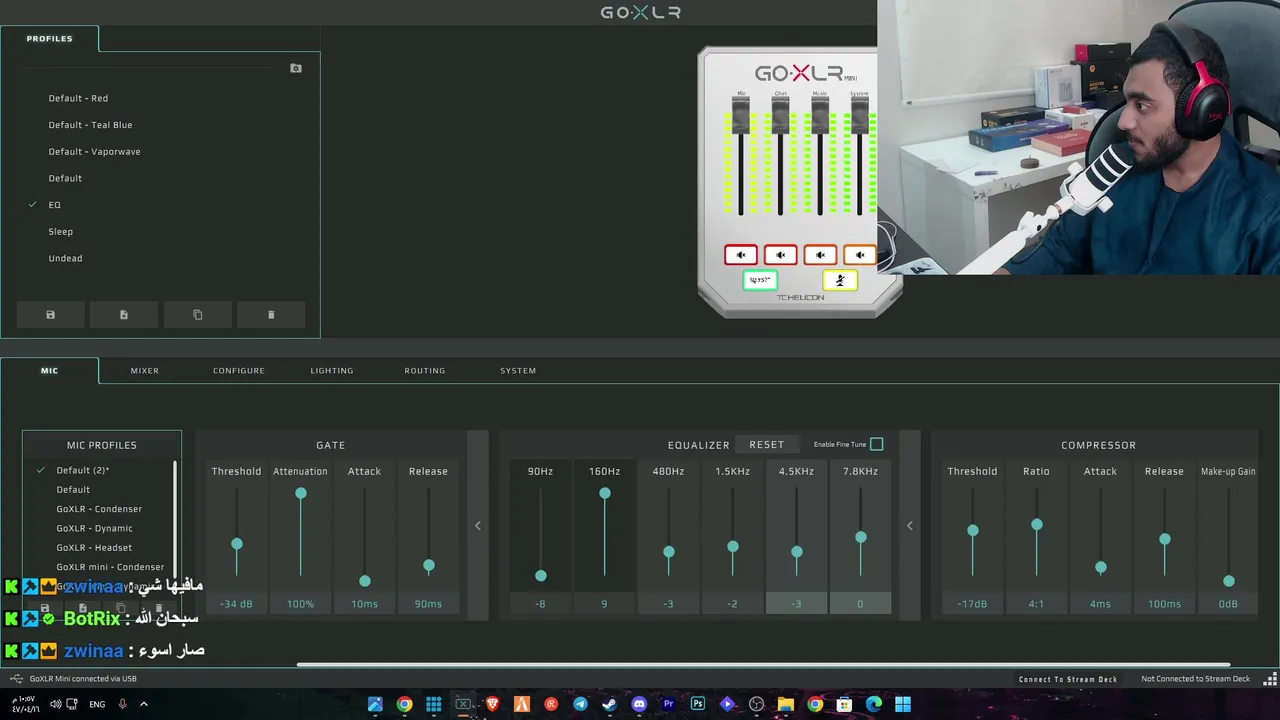Screen dimensions: 1280x720
Task: Click the mic cough mute button
Action: pos(840,280)
